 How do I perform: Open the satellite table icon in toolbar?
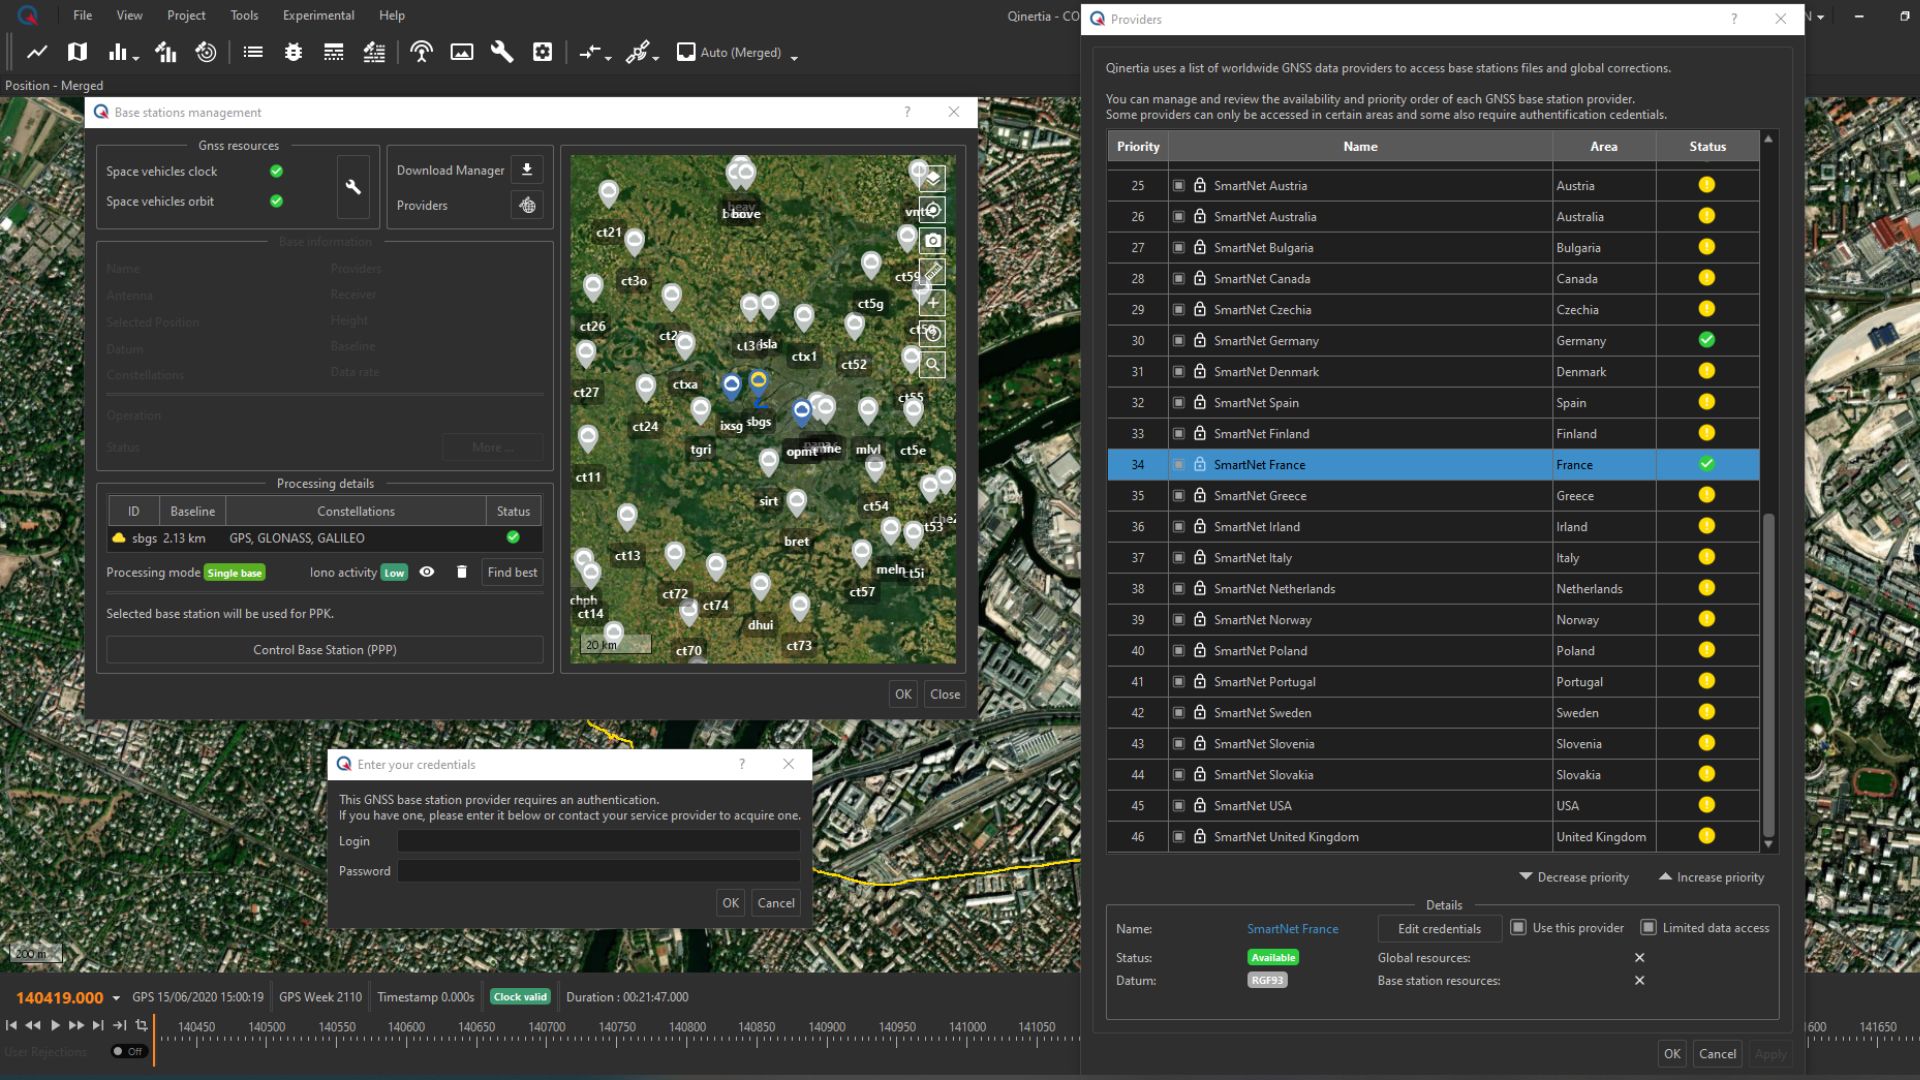click(374, 52)
